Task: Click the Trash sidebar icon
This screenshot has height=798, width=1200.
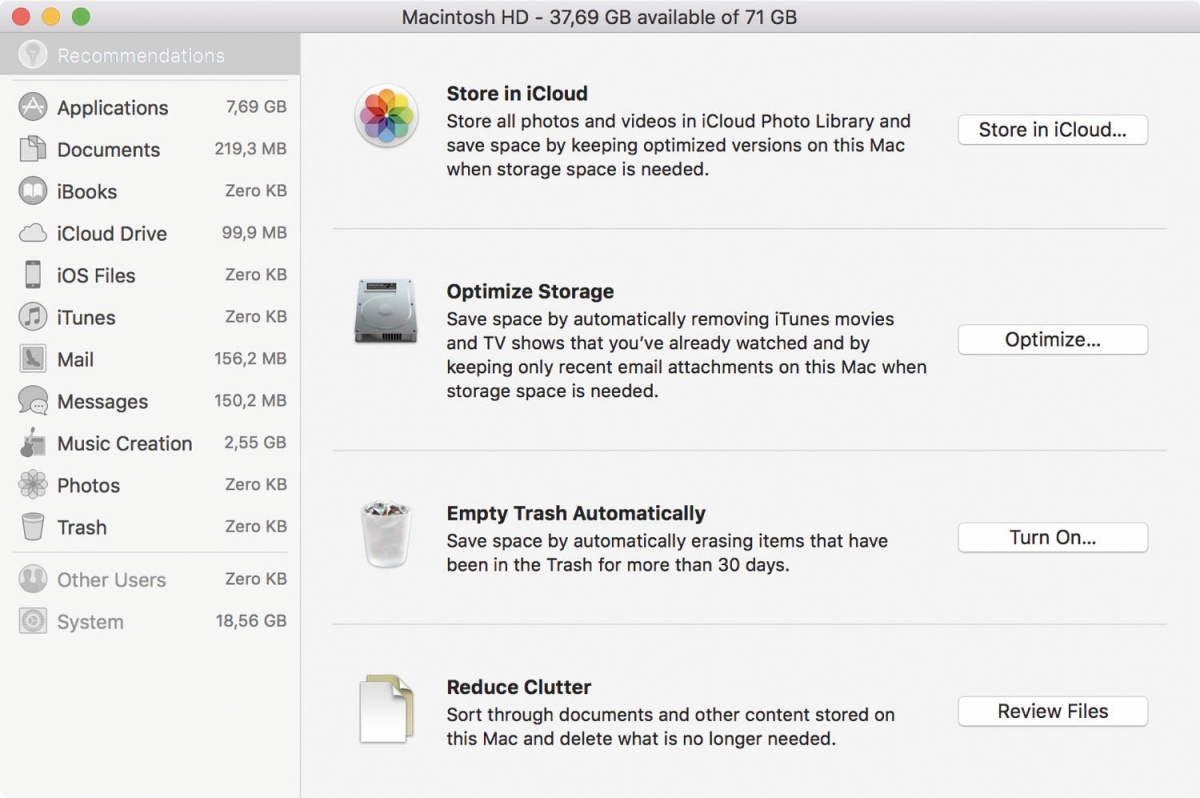Action: pos(34,527)
